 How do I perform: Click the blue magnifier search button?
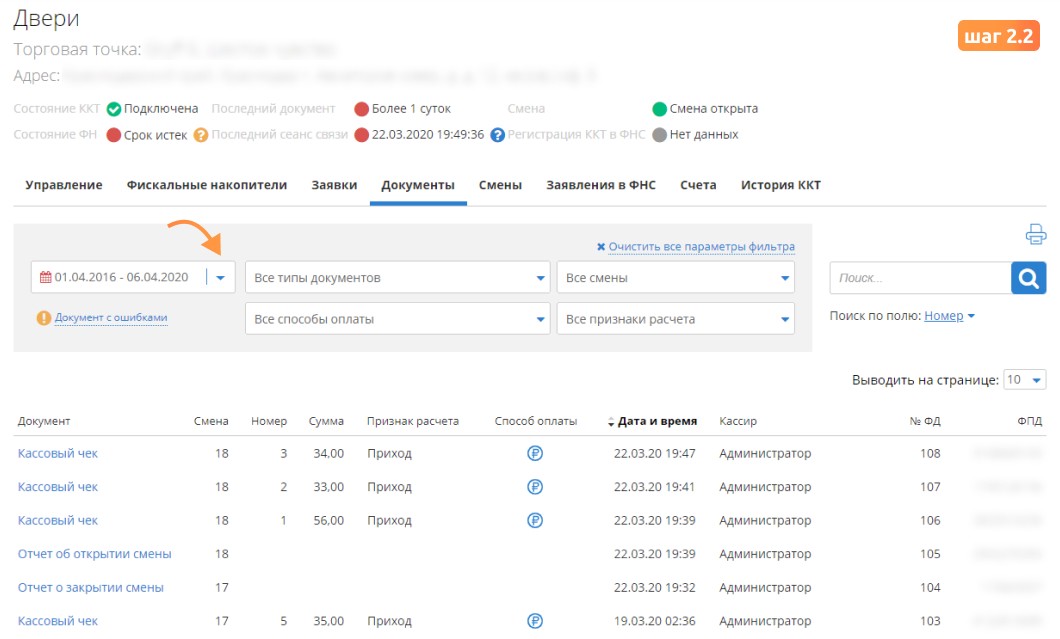[1028, 278]
